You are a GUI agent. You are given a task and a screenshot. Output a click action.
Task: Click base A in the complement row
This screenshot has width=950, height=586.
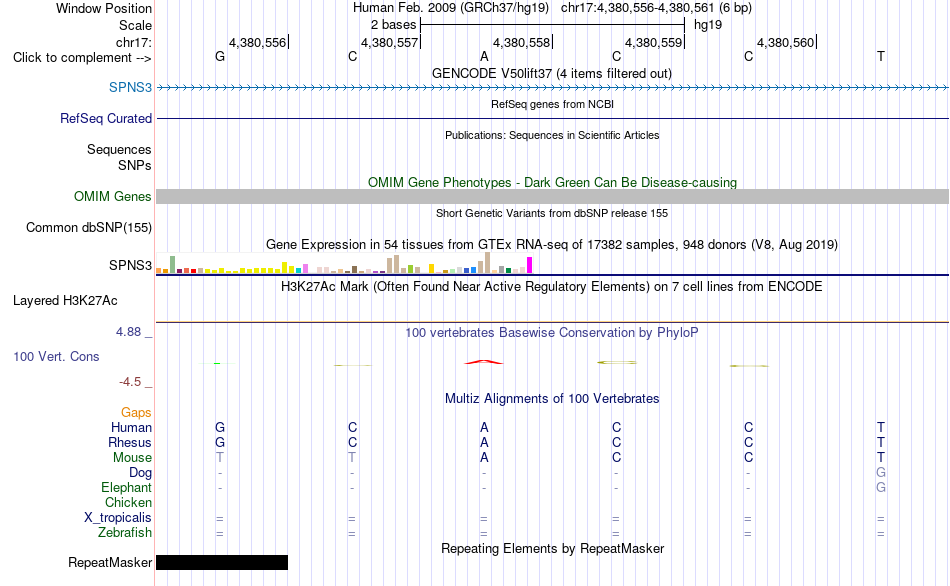coord(484,56)
